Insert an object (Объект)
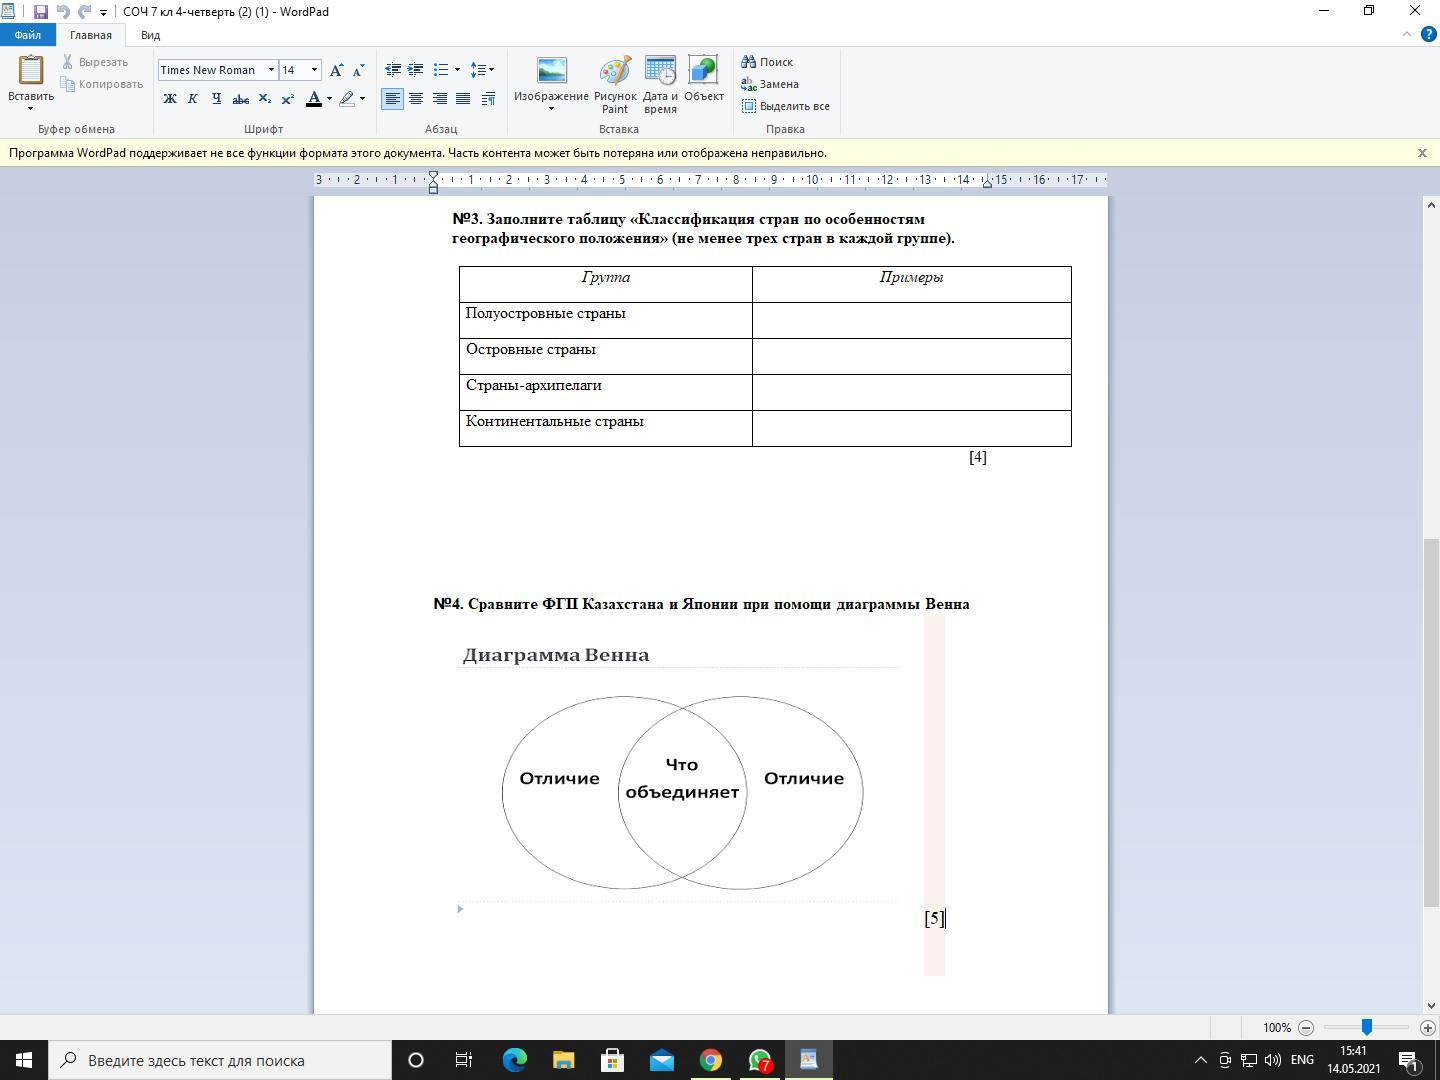Viewport: 1440px width, 1080px height. [x=703, y=80]
